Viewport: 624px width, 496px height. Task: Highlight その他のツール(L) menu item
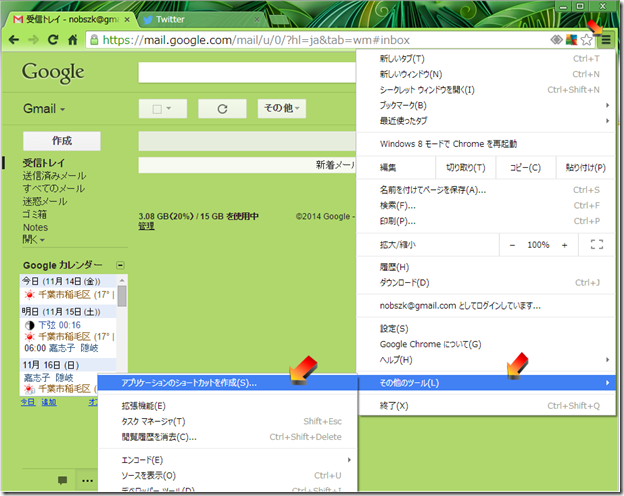(x=487, y=383)
